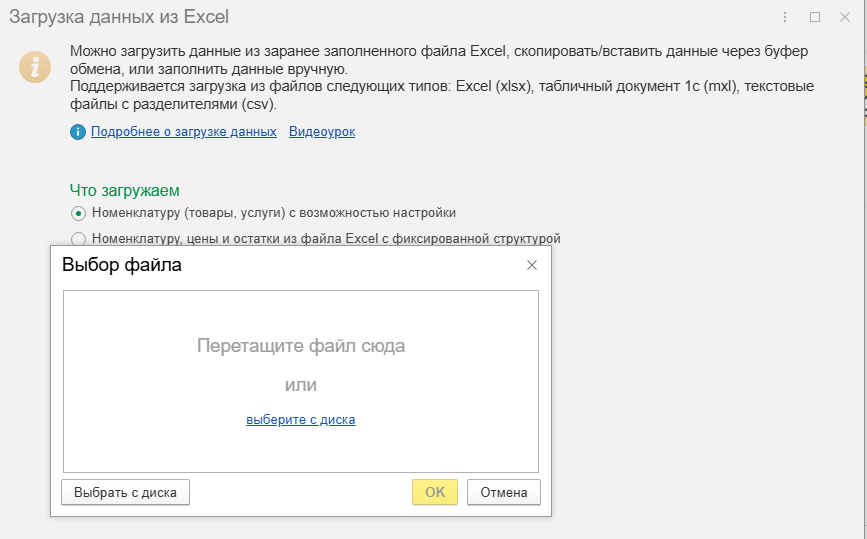Click the Перетащите файл сюда drop text
Viewport: 867px width, 539px height.
click(x=300, y=346)
